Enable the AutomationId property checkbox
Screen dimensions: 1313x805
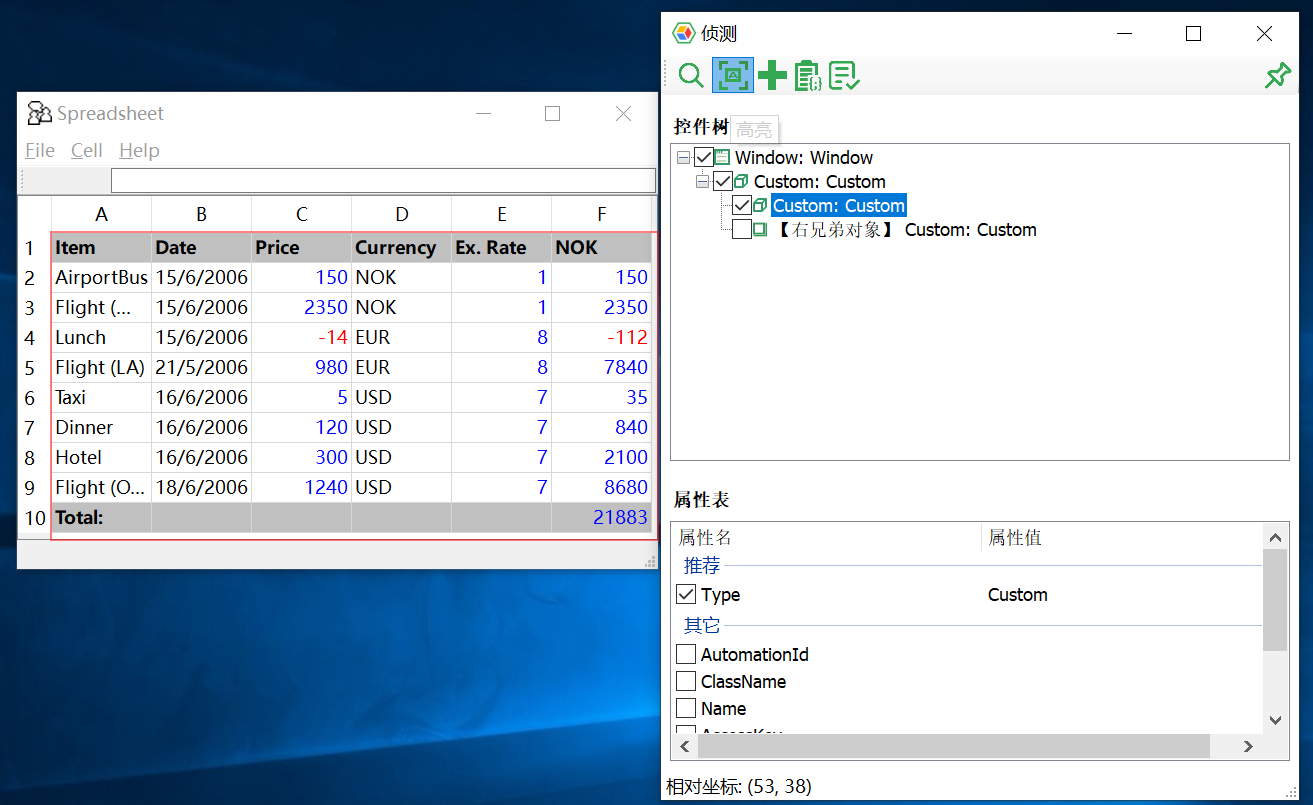686,655
